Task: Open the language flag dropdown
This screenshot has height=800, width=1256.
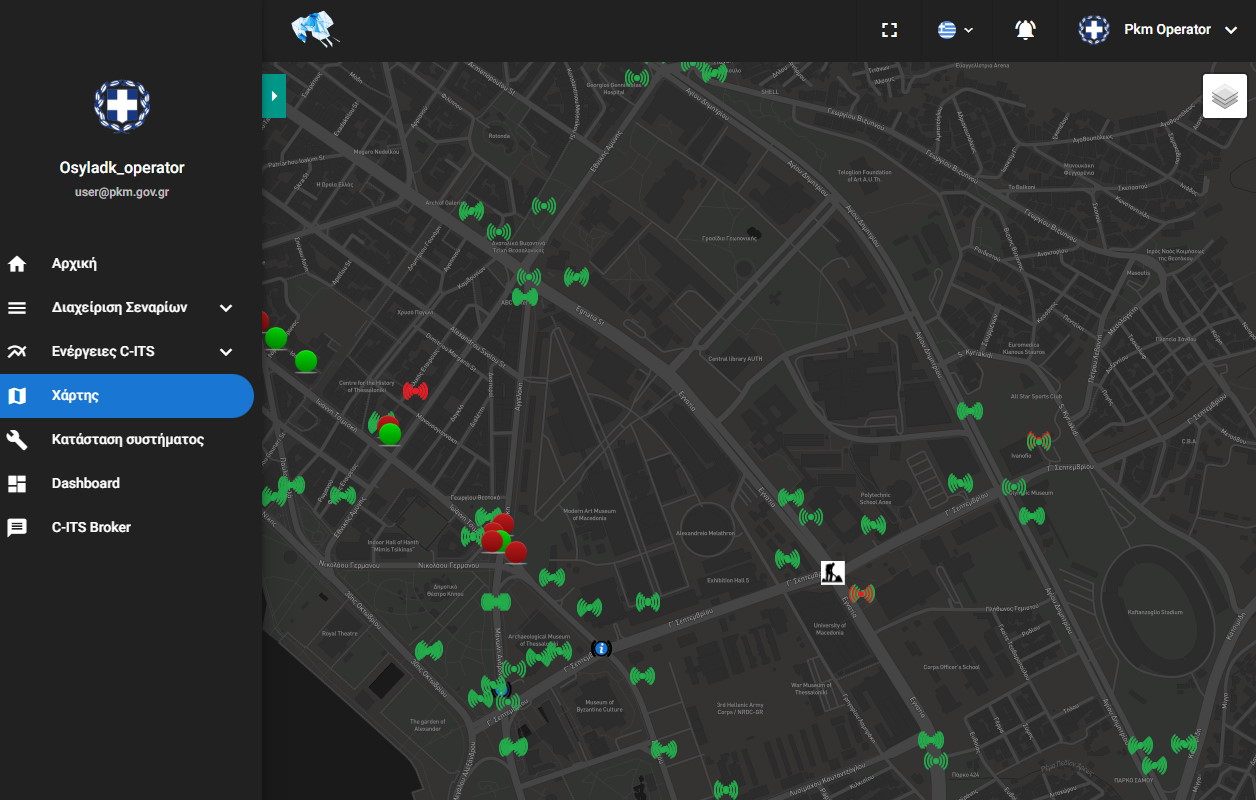Action: 955,30
